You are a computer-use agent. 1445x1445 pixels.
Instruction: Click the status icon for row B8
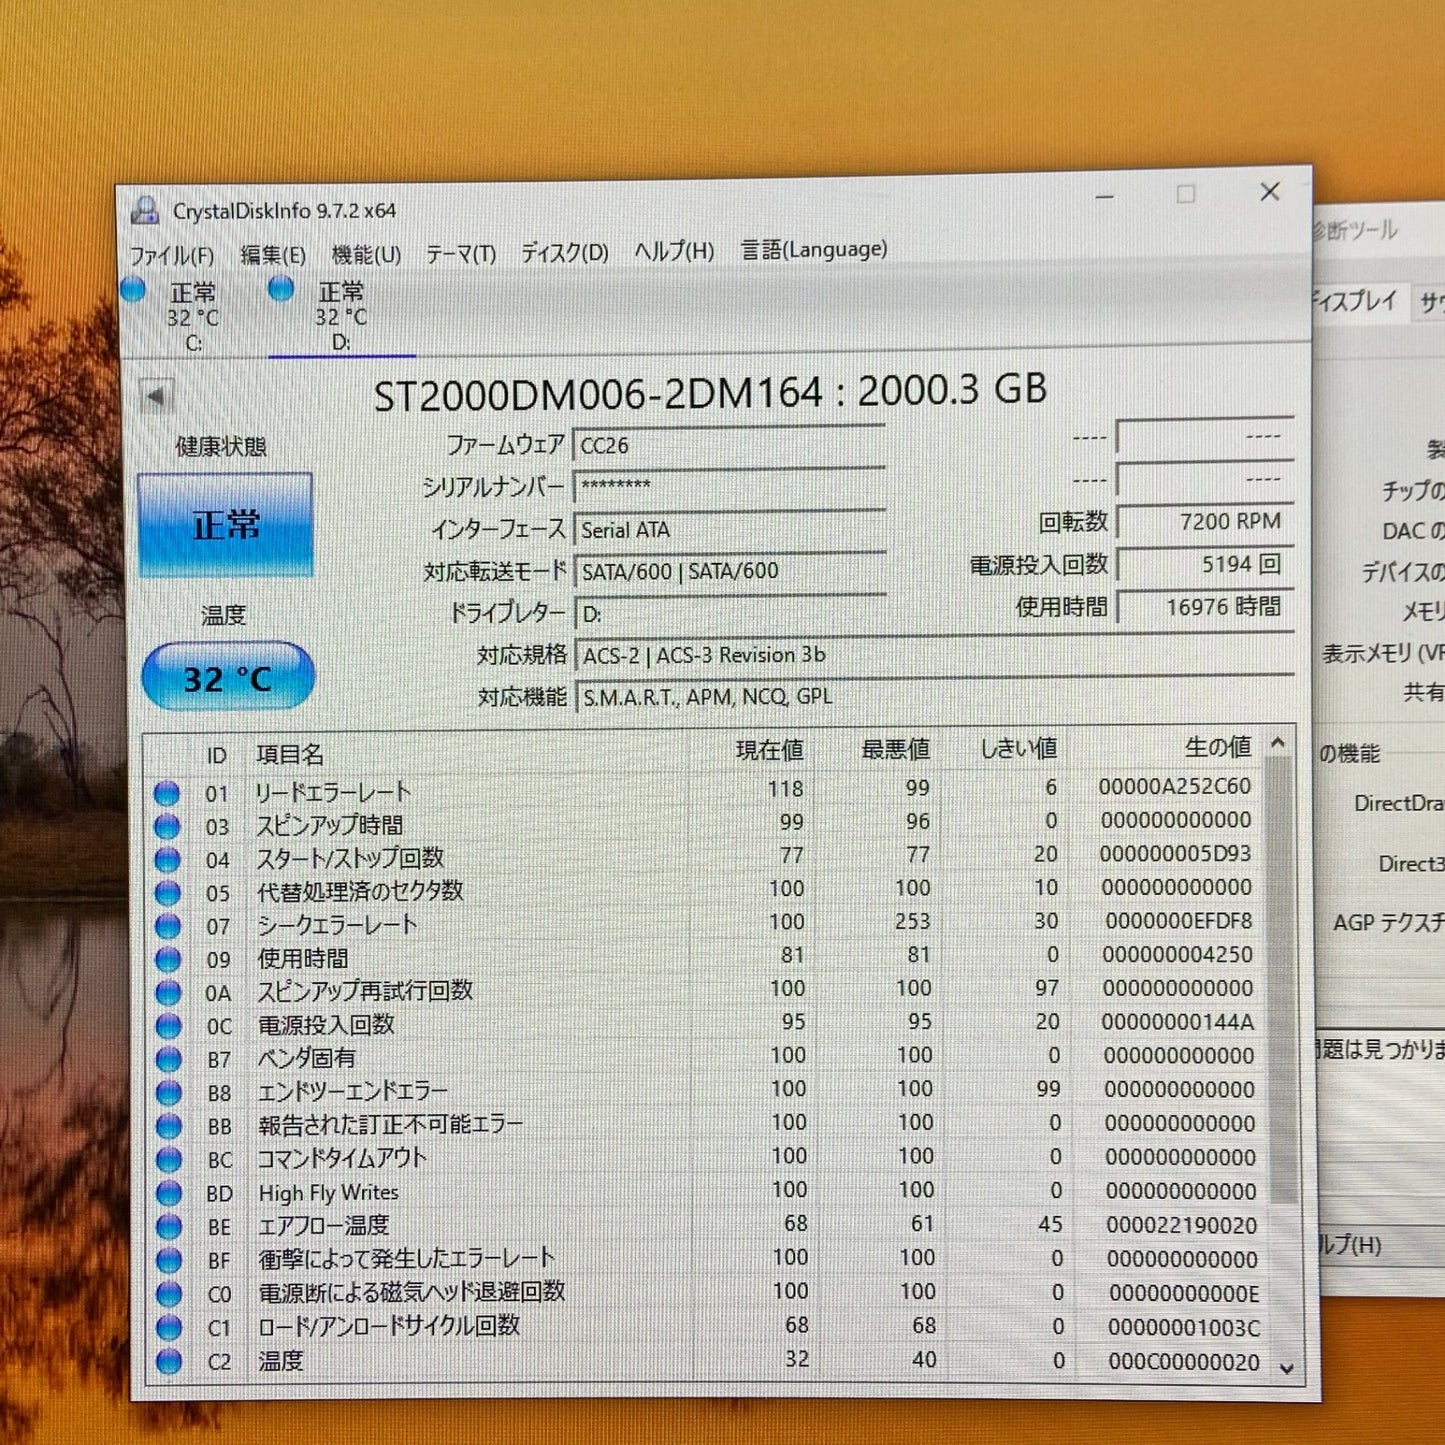click(168, 1092)
